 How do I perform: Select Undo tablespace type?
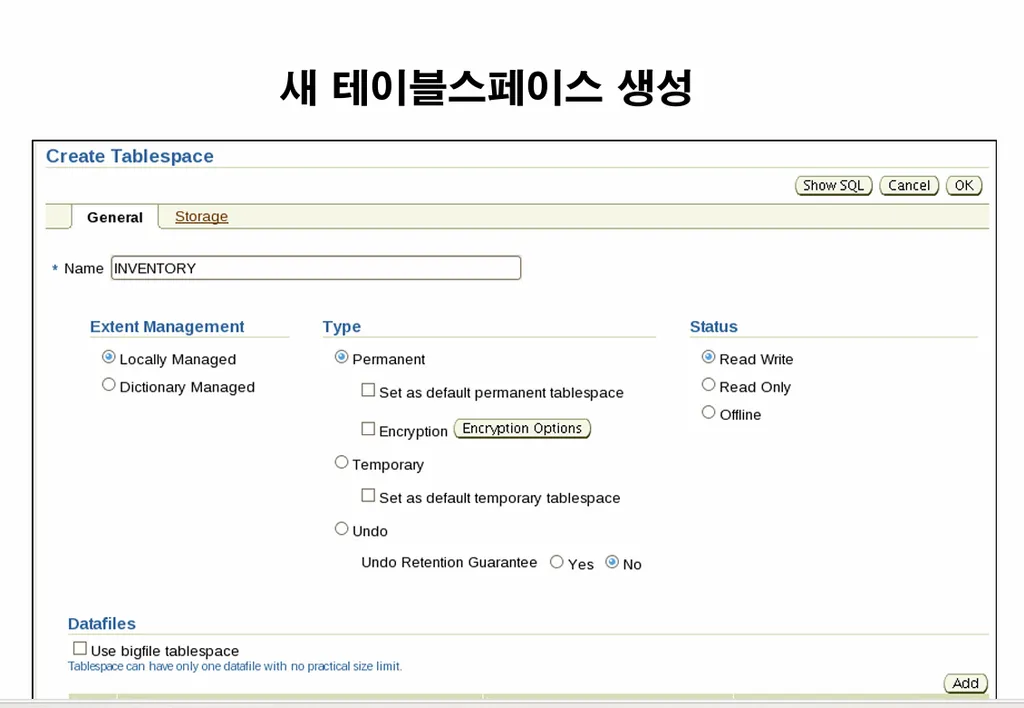point(341,528)
